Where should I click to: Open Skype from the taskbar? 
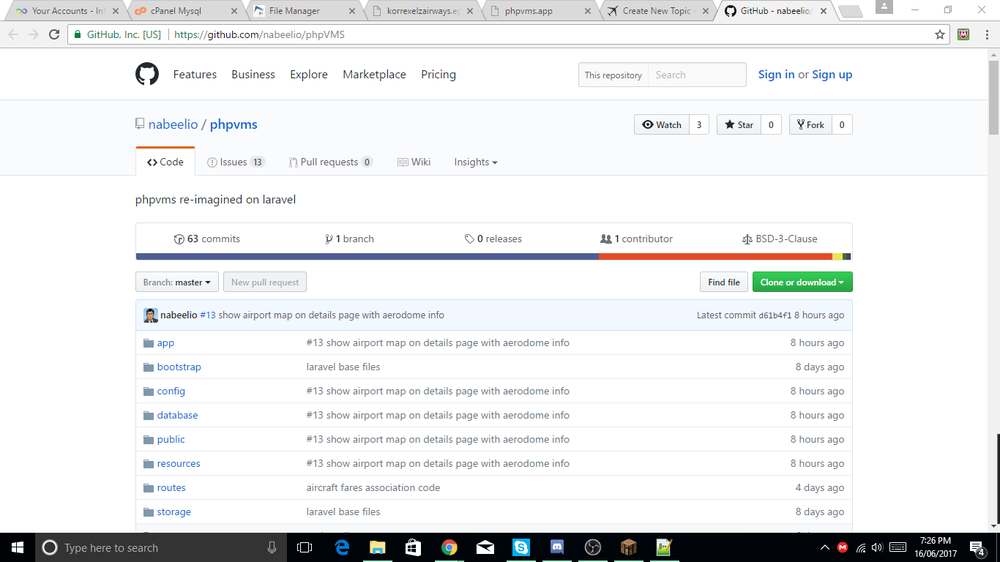tap(521, 547)
